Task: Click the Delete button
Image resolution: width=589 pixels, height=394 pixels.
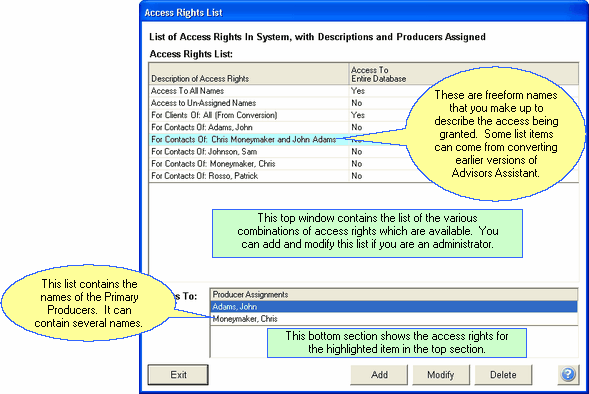Action: tap(503, 374)
